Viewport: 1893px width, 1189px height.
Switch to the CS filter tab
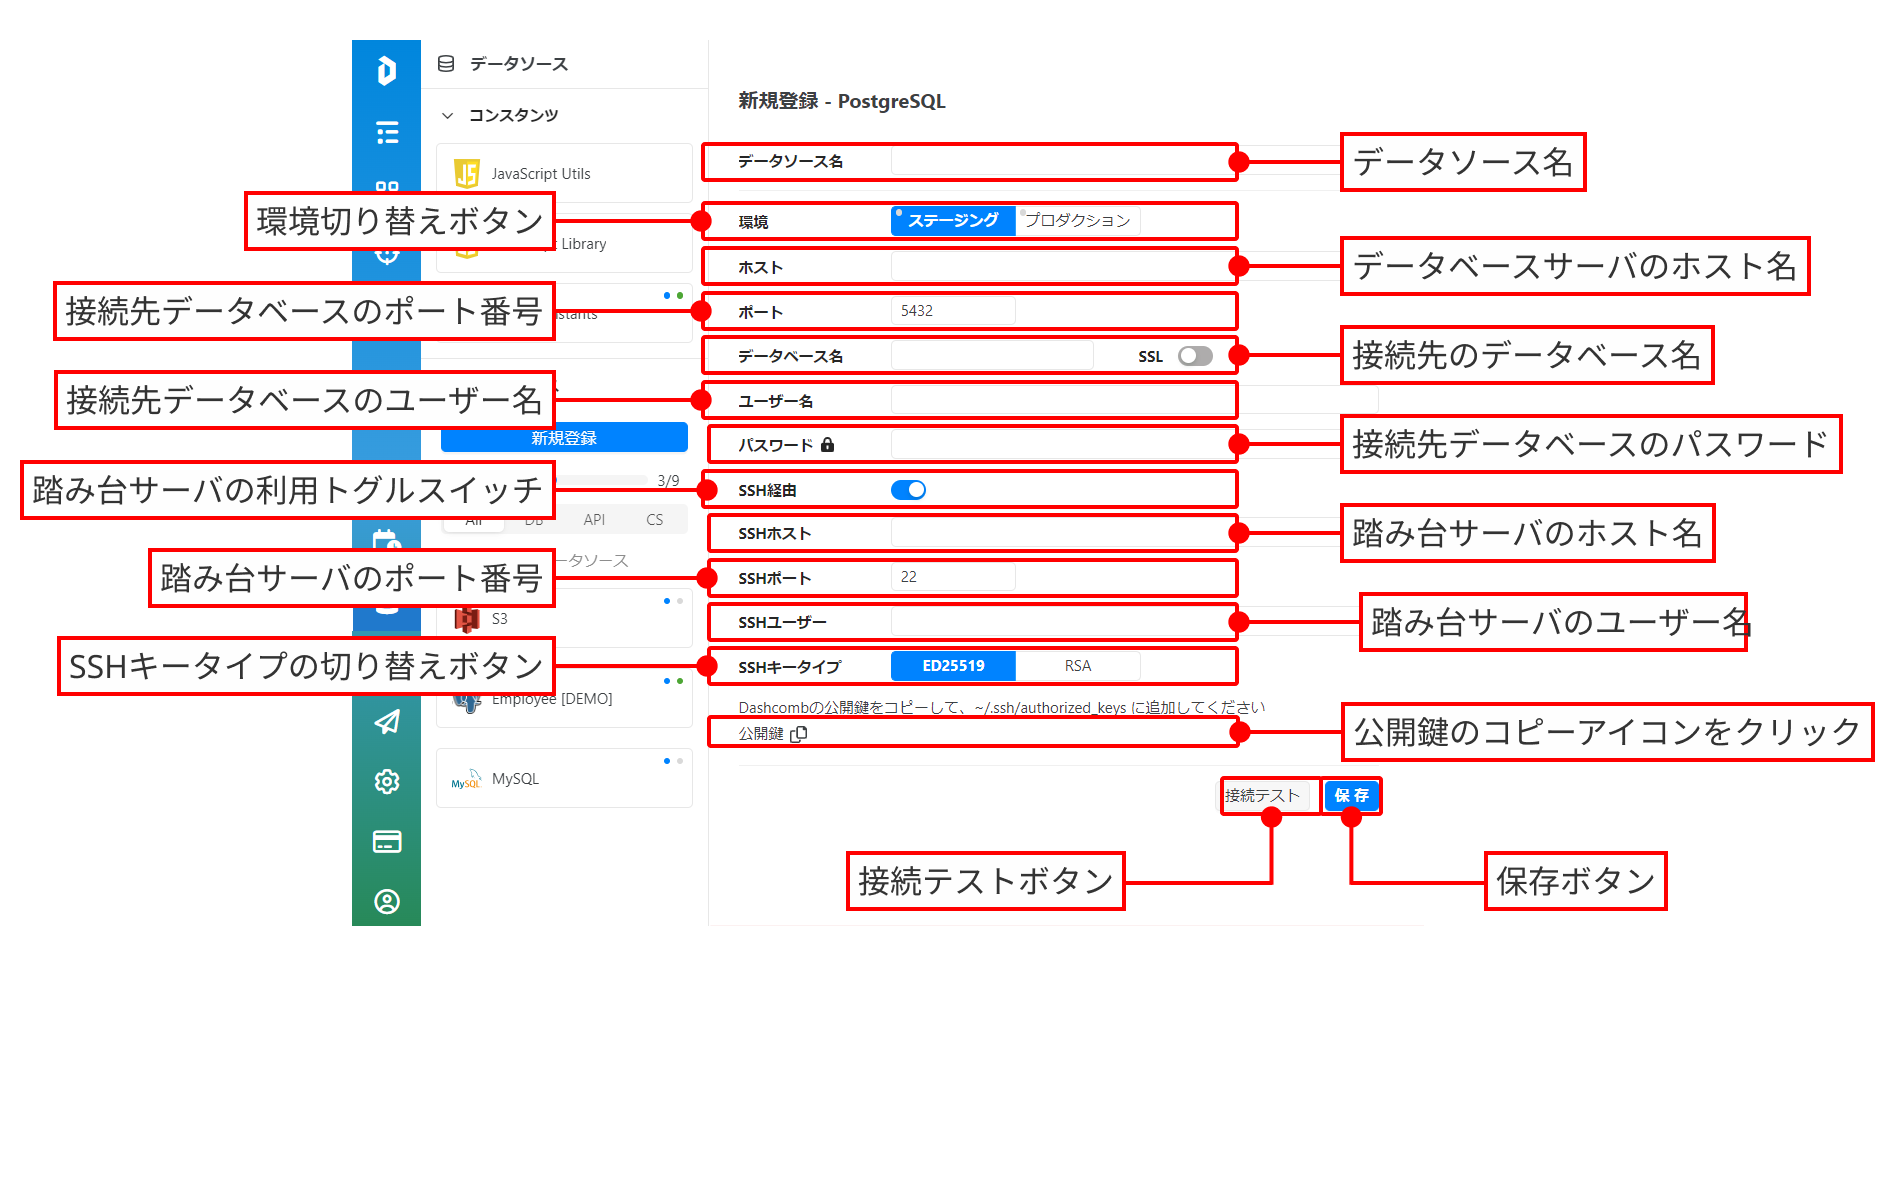tap(654, 520)
